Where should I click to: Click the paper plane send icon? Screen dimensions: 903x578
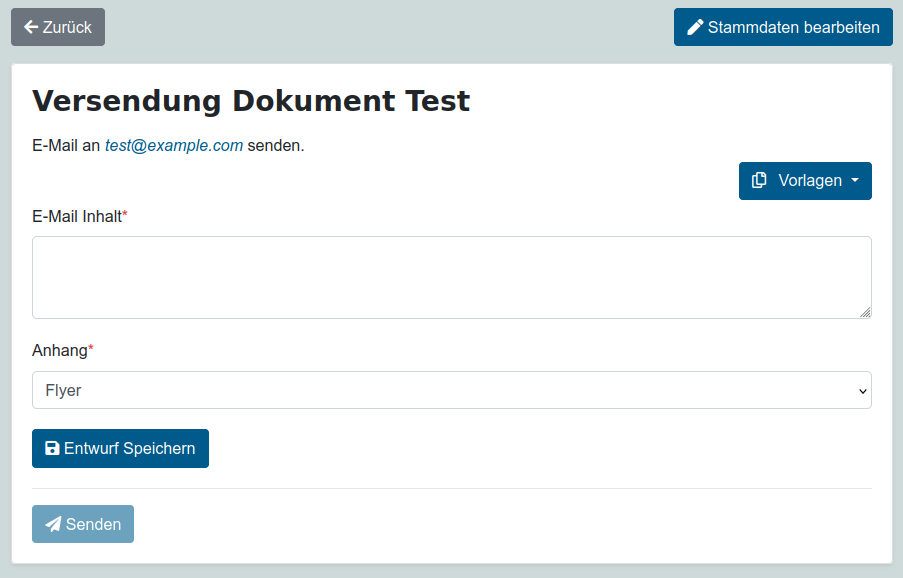(53, 525)
